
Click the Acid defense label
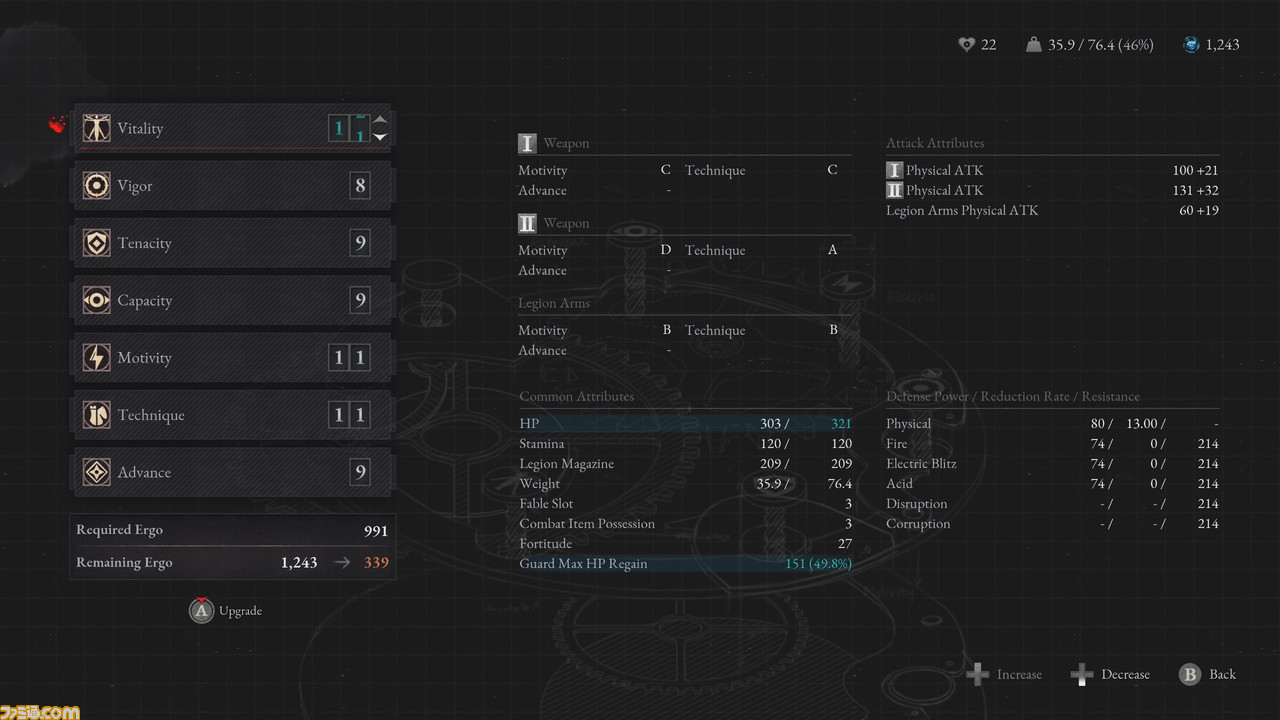pos(899,484)
